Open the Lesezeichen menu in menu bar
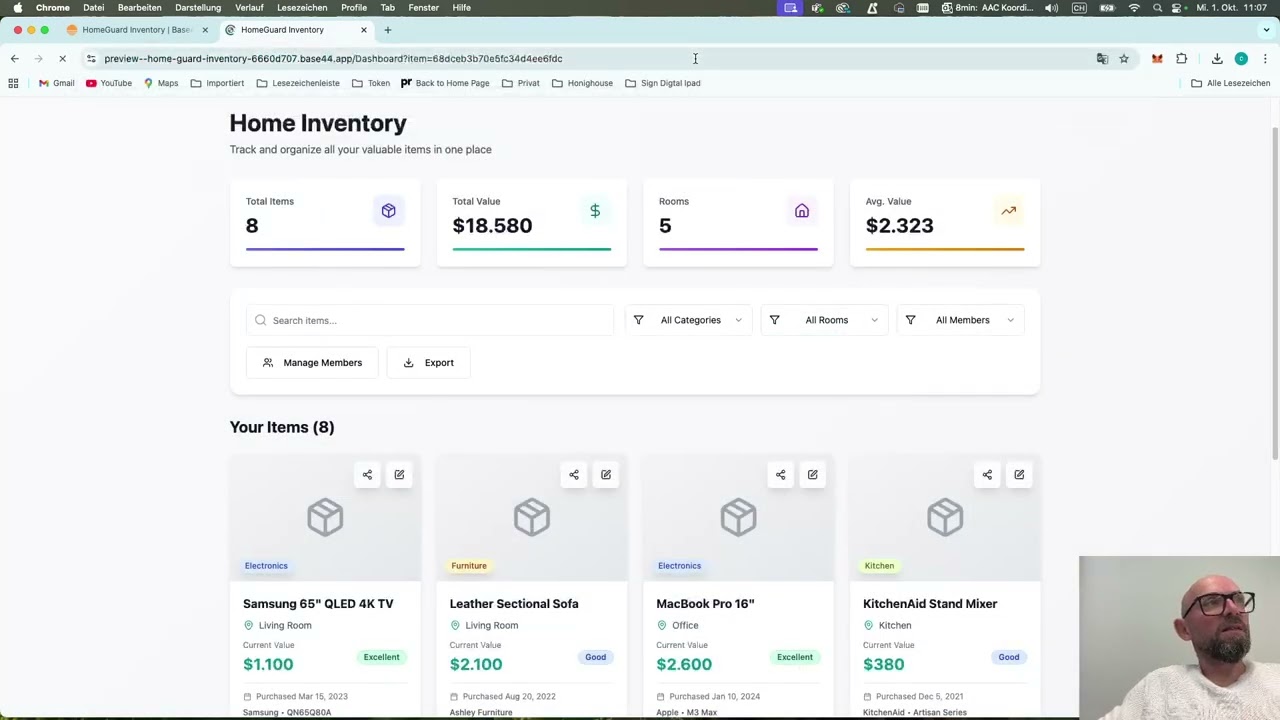This screenshot has height=720, width=1280. pyautogui.click(x=302, y=7)
